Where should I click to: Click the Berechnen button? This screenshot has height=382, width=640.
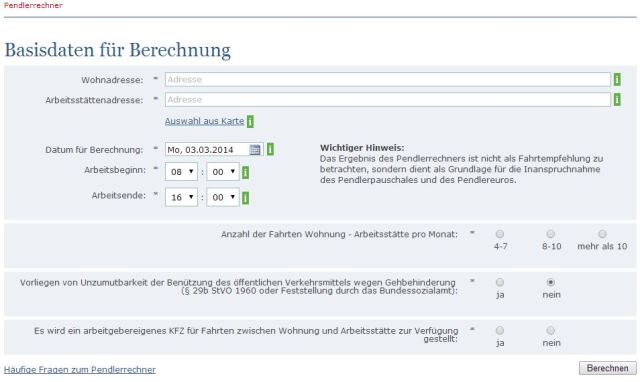(607, 368)
